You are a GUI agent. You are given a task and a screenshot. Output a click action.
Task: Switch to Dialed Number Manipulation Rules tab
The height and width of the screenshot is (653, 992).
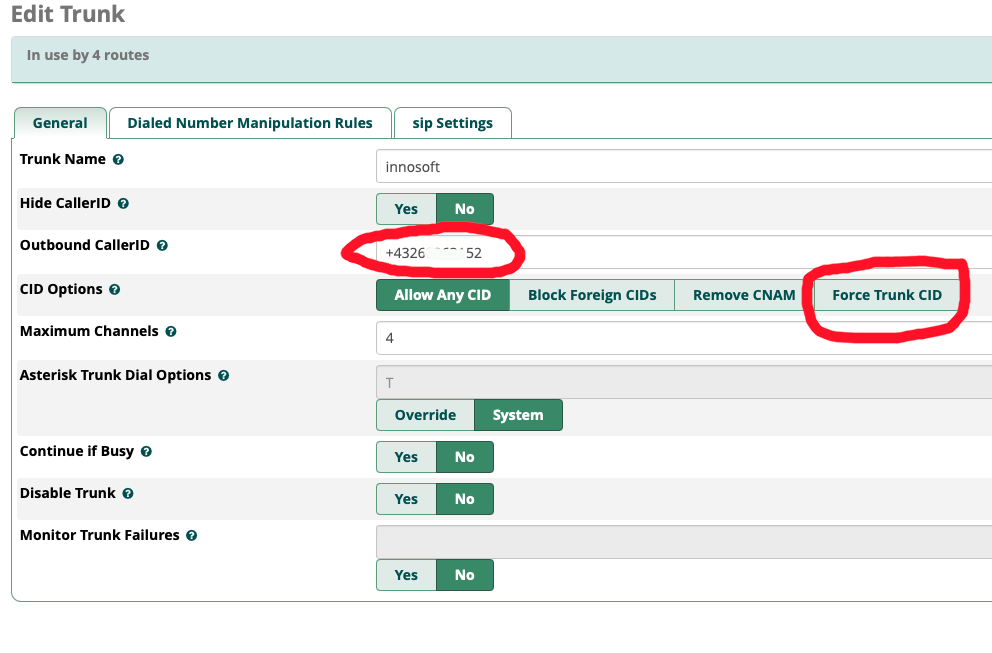coord(250,123)
